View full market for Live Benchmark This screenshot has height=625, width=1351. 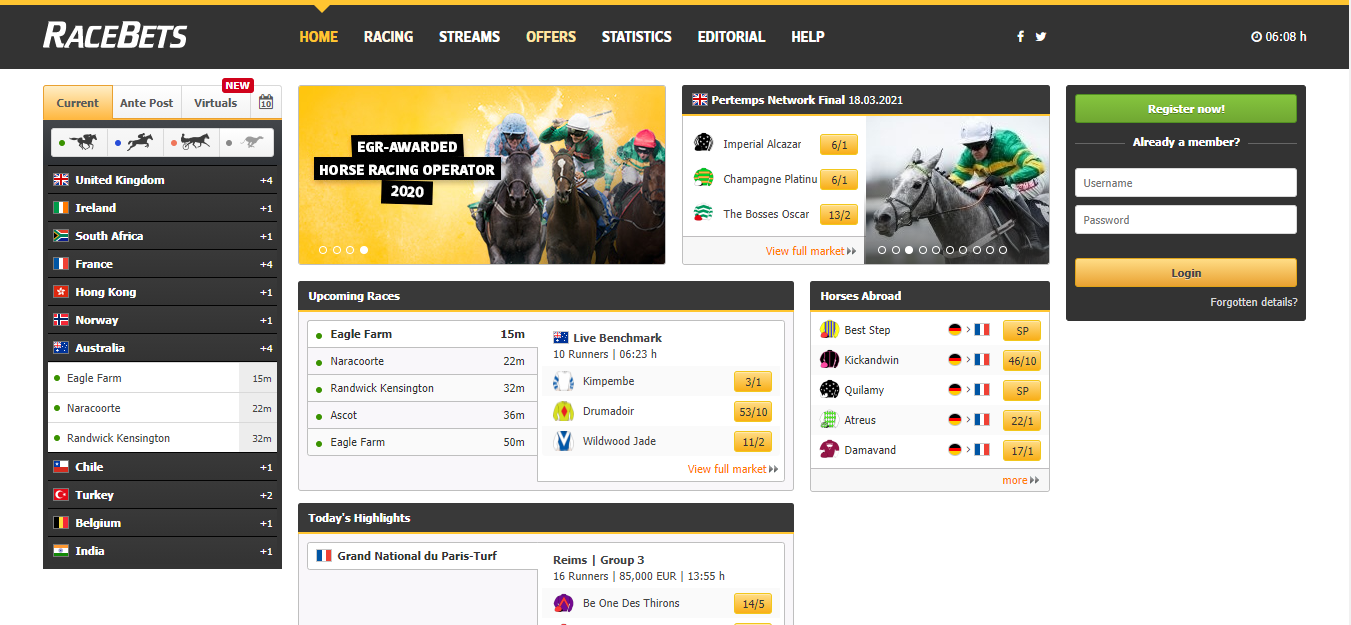pos(733,469)
